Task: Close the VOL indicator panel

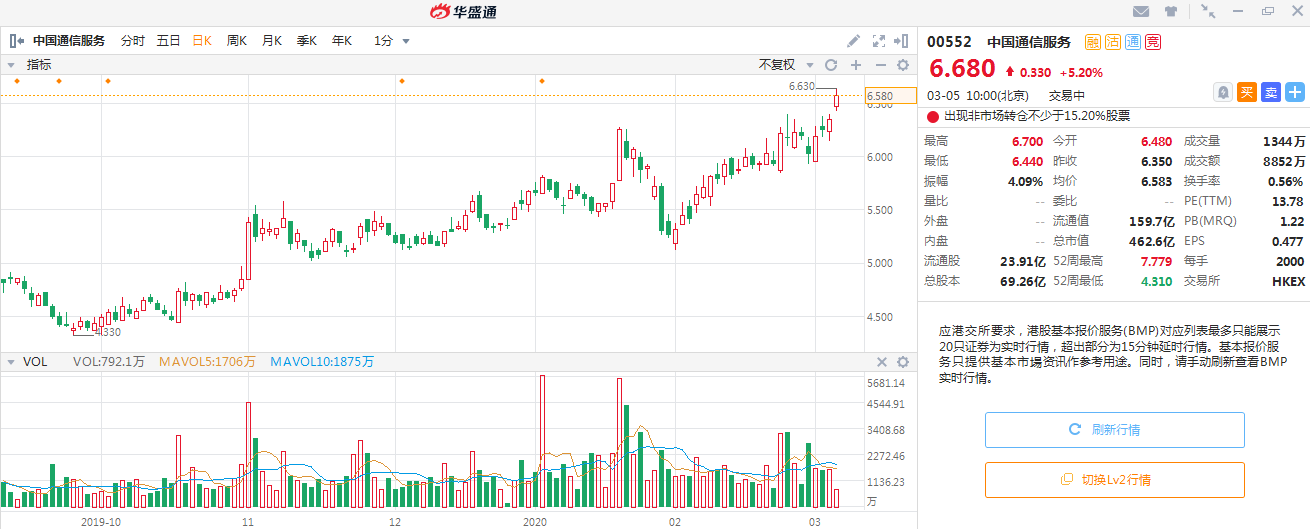Action: pos(882,362)
